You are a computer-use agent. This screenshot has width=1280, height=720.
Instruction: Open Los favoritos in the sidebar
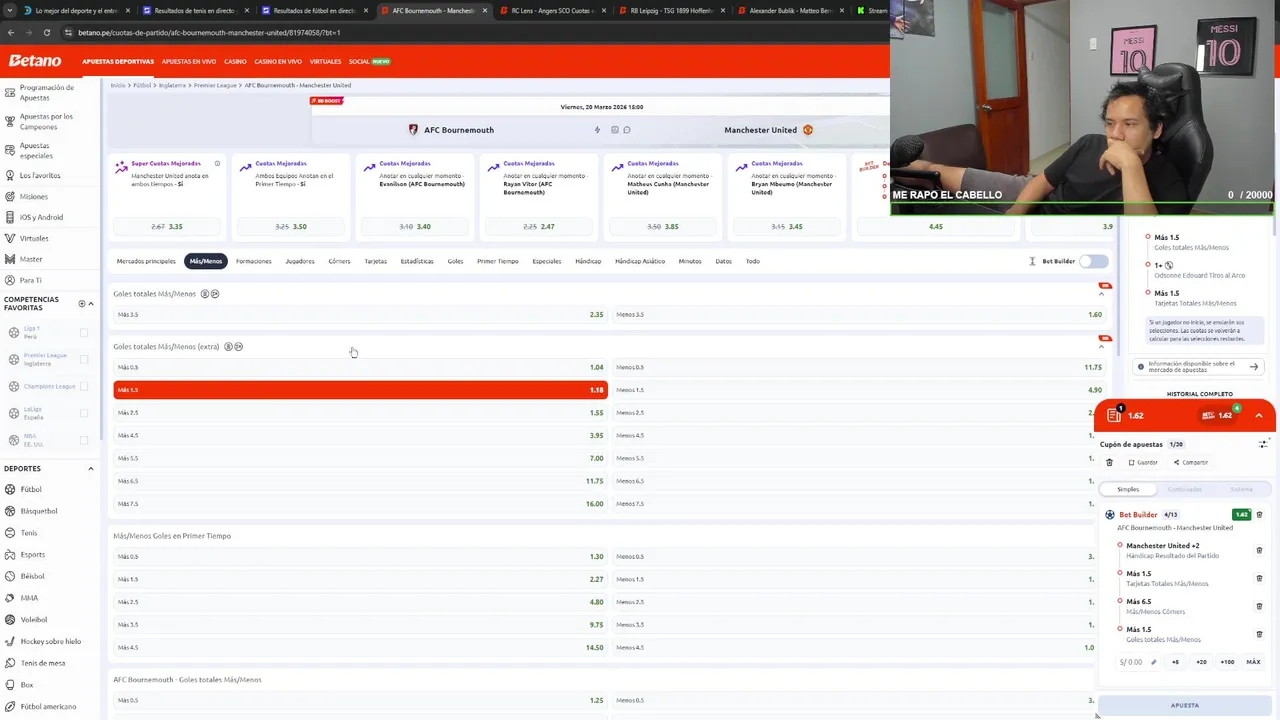pos(40,175)
